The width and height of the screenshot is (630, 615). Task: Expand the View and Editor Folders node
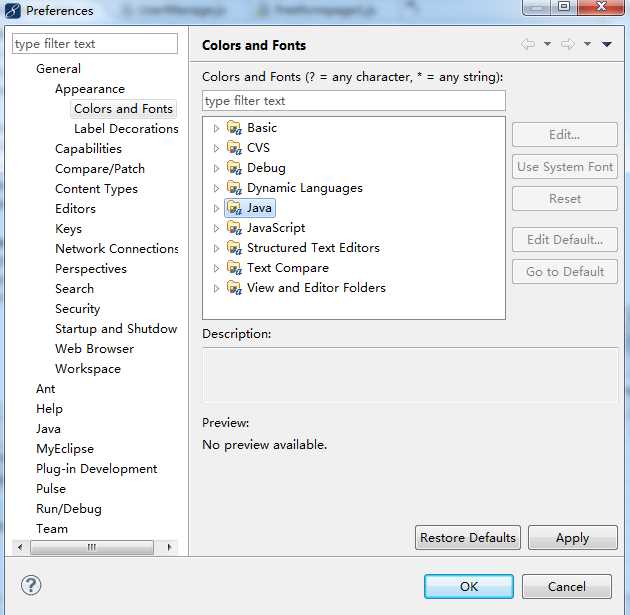[x=217, y=288]
